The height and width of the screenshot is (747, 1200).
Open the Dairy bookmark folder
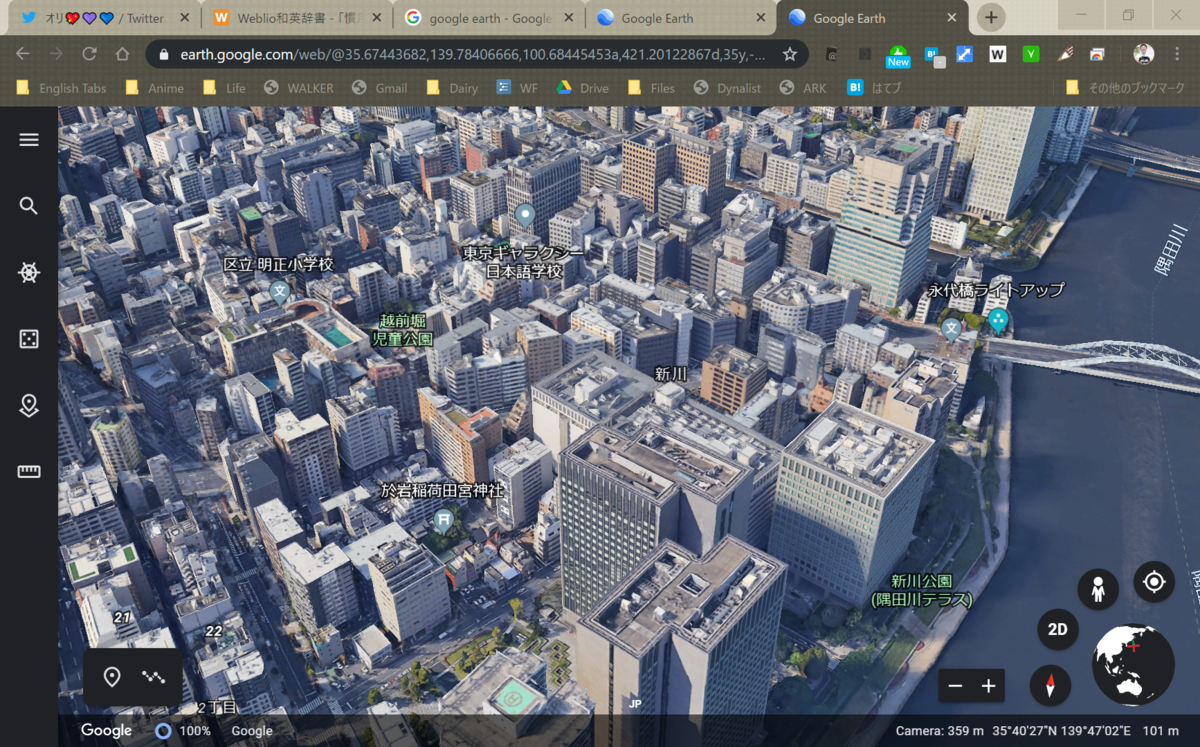451,88
